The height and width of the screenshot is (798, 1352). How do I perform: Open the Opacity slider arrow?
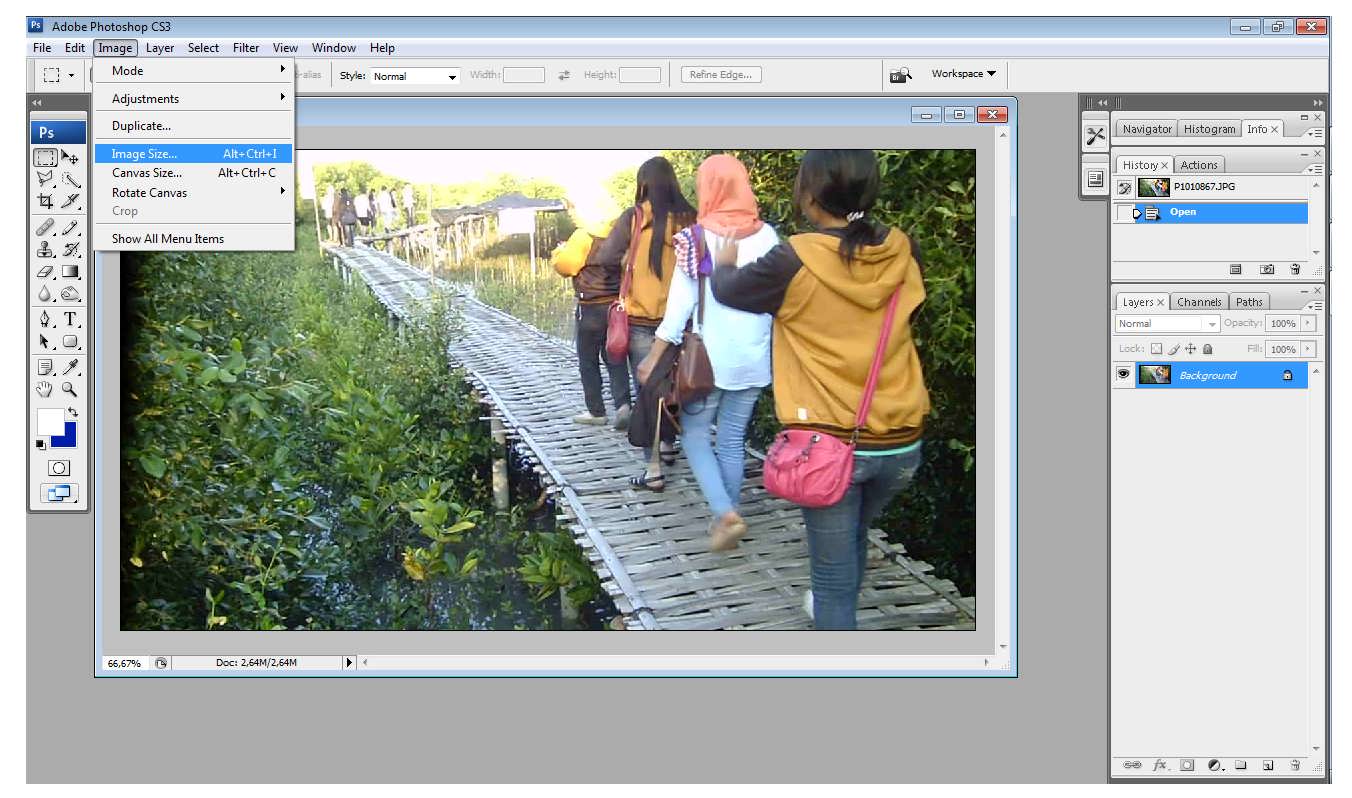tap(1308, 323)
